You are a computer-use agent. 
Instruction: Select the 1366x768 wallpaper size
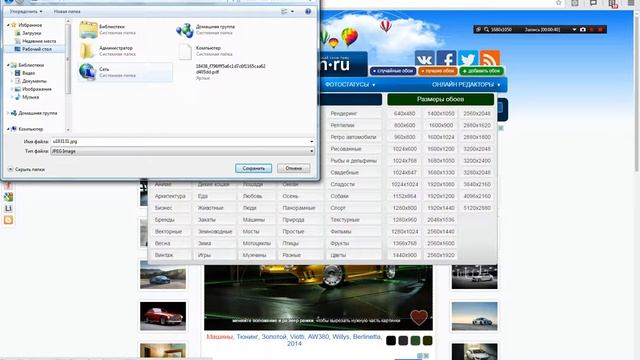[x=404, y=243]
